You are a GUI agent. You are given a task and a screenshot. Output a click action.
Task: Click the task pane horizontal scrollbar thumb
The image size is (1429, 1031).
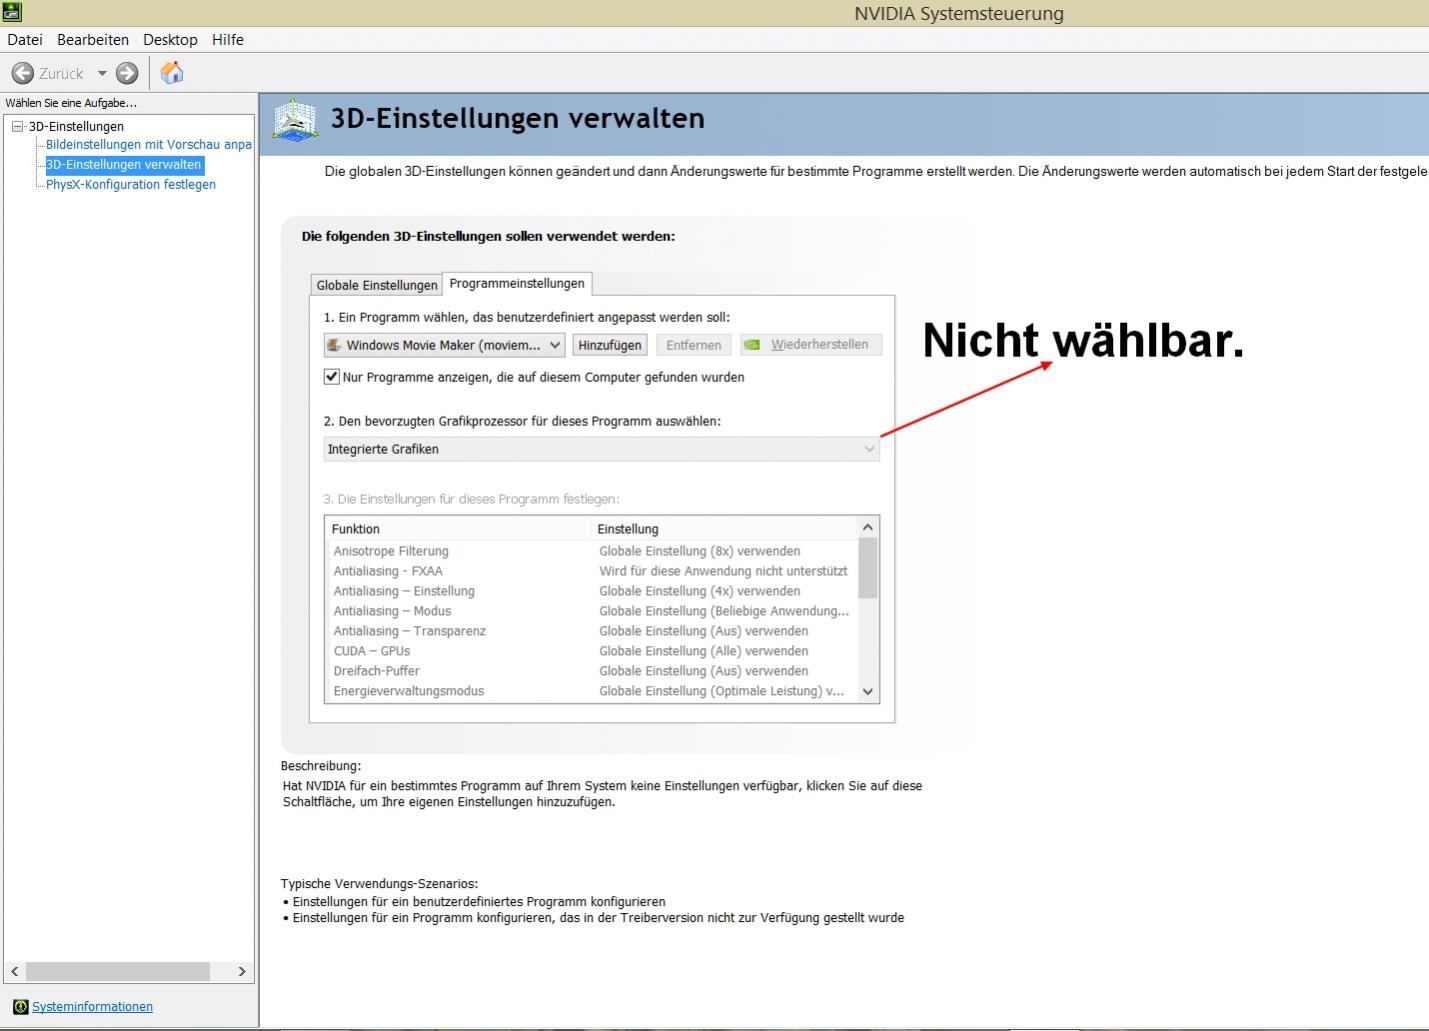click(118, 971)
